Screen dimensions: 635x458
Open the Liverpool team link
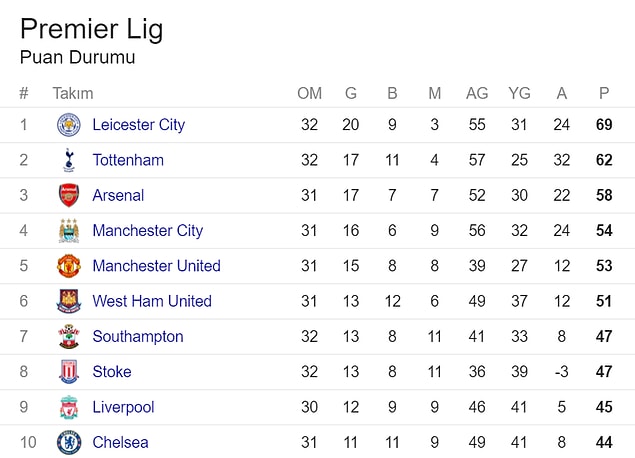123,407
